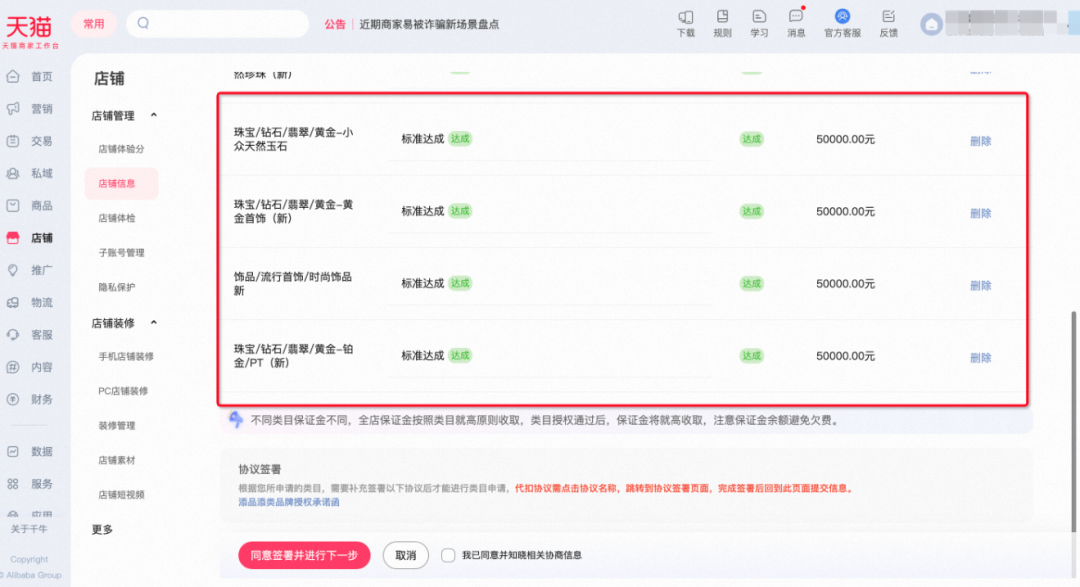Check 我已同意并知晓相关协商信息 checkbox
Viewport: 1080px width, 587px height.
(448, 555)
